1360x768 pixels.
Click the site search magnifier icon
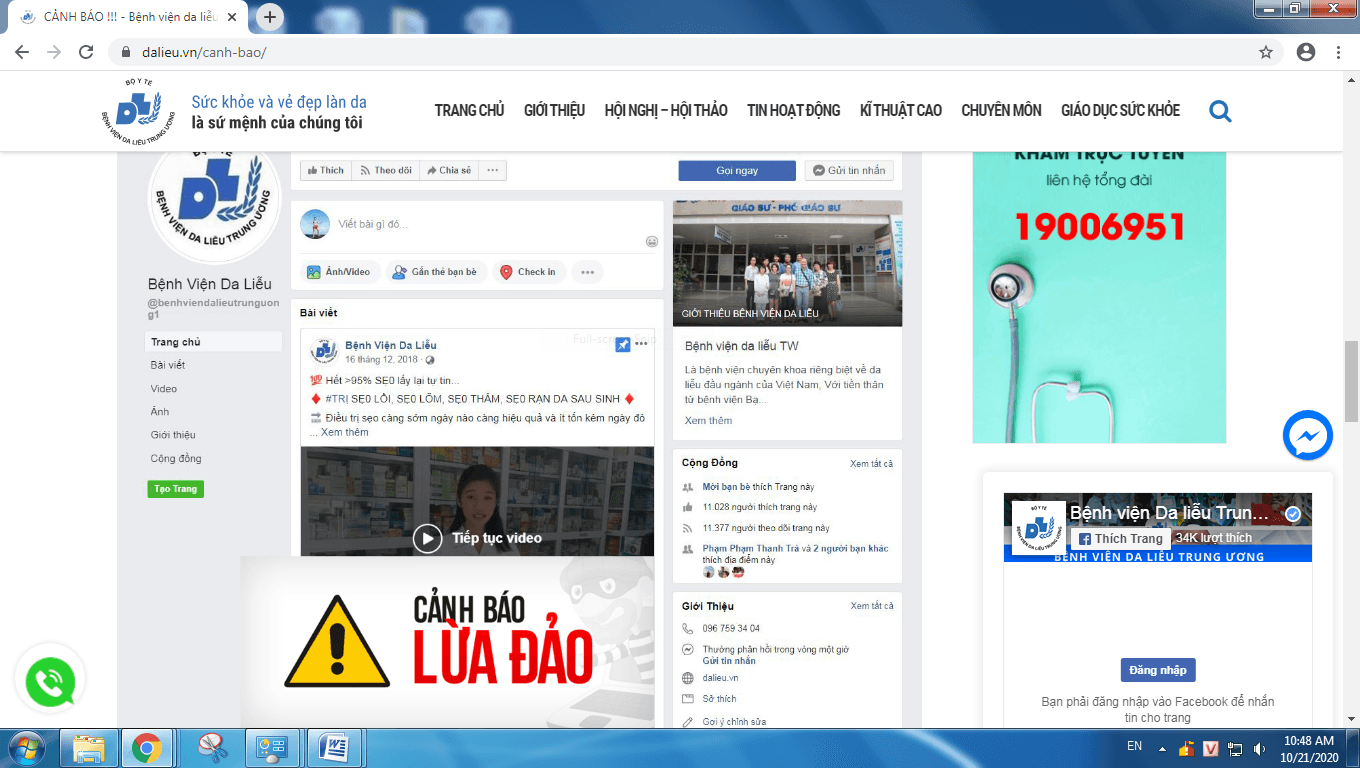tap(1220, 111)
